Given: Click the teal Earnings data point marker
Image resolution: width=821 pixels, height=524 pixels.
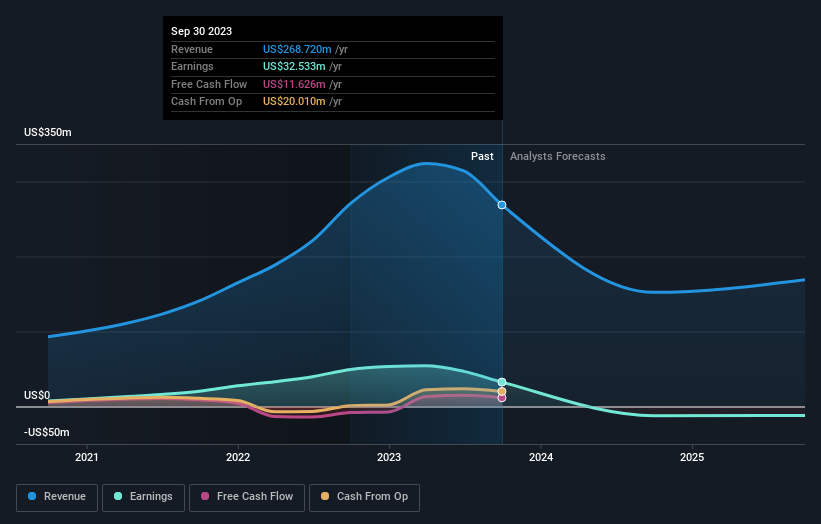Looking at the screenshot, I should [x=502, y=382].
